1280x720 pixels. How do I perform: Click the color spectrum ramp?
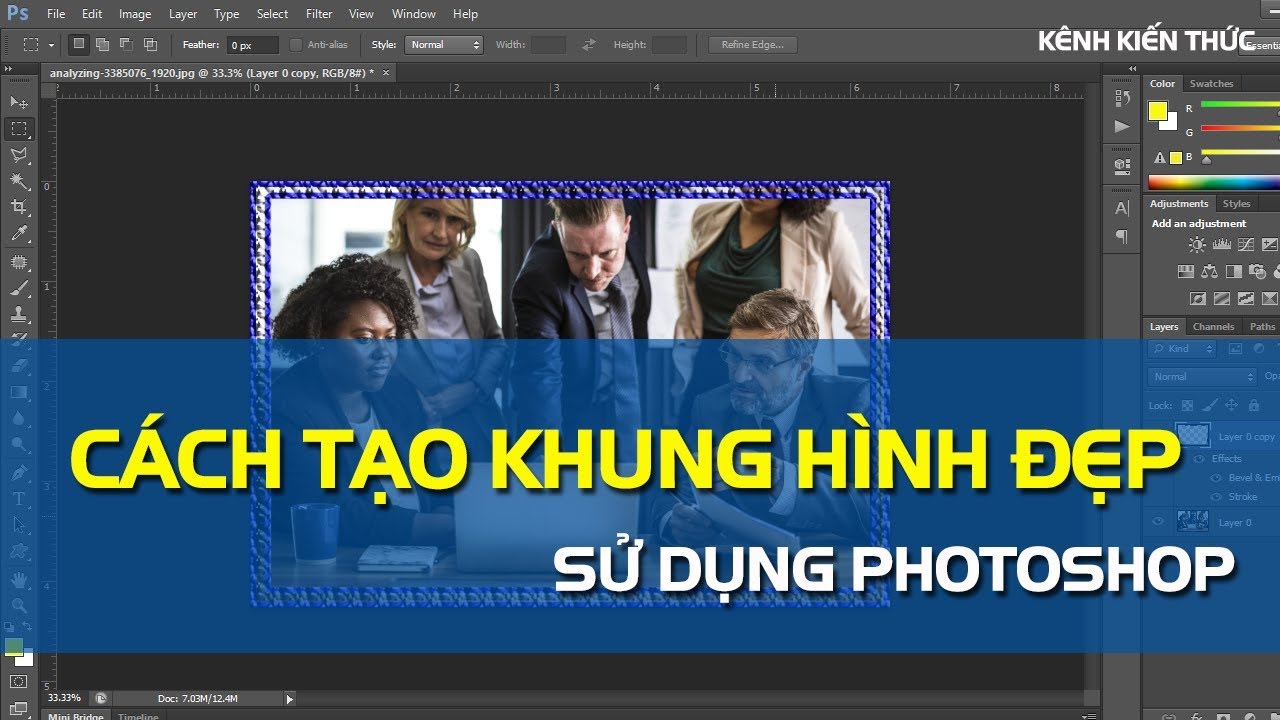(x=1214, y=182)
